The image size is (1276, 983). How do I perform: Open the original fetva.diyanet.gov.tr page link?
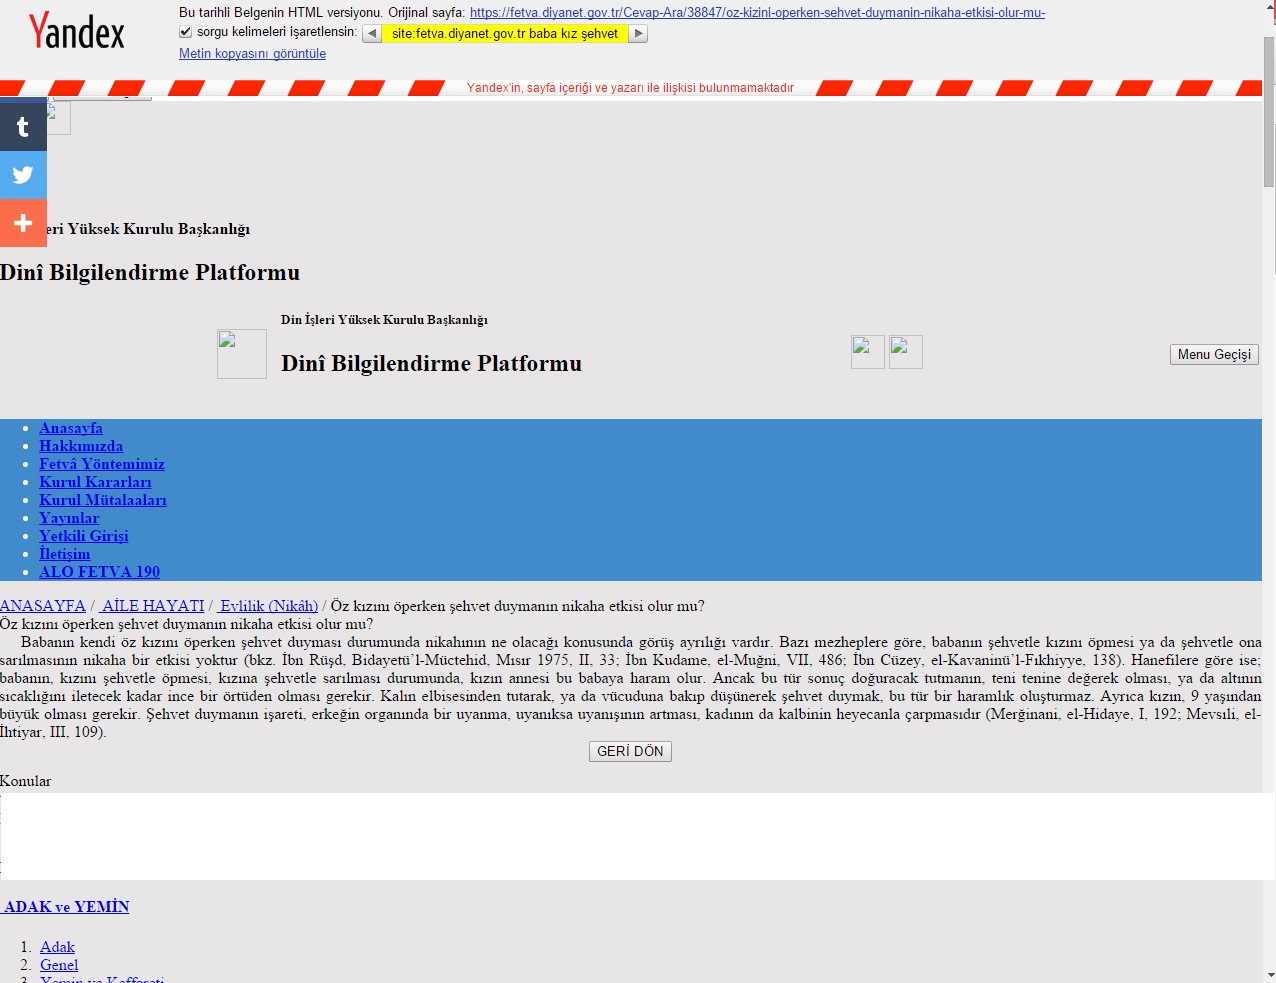click(757, 13)
